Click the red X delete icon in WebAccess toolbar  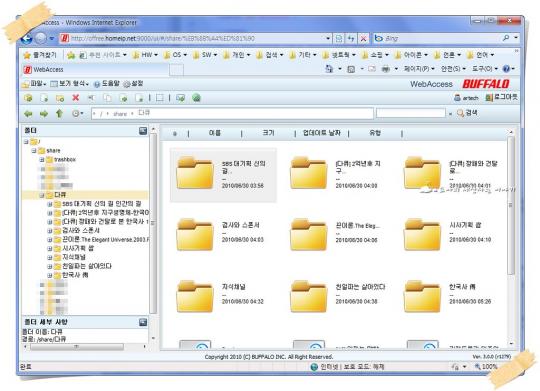point(76,98)
